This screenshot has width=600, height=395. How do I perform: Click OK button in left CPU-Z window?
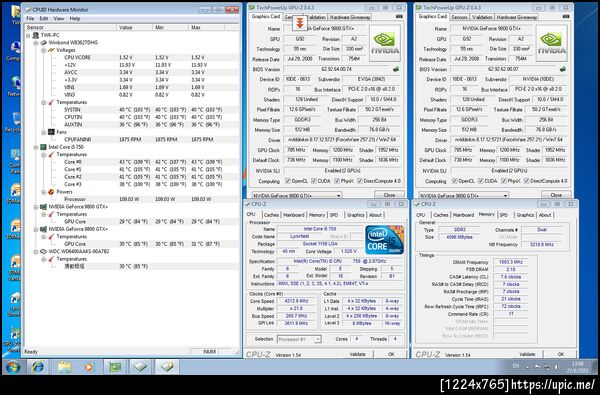tap(391, 354)
